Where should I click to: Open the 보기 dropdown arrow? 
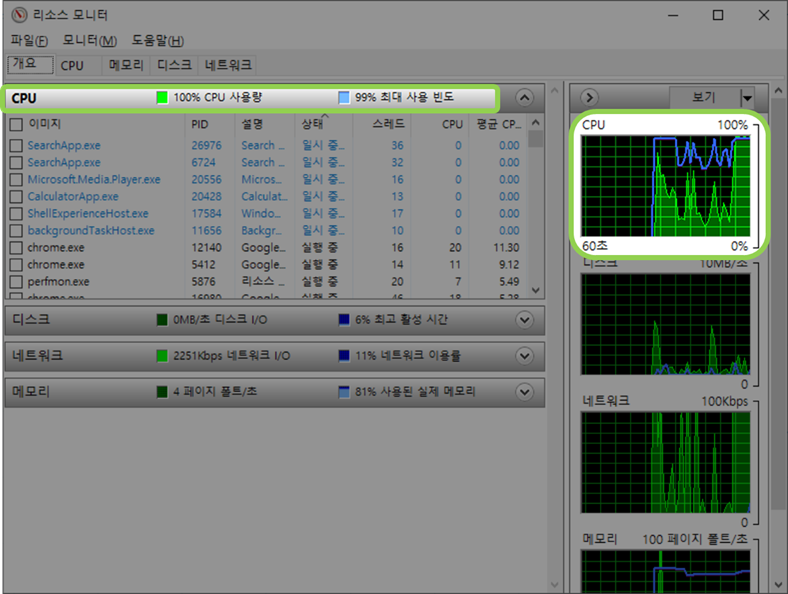[747, 97]
